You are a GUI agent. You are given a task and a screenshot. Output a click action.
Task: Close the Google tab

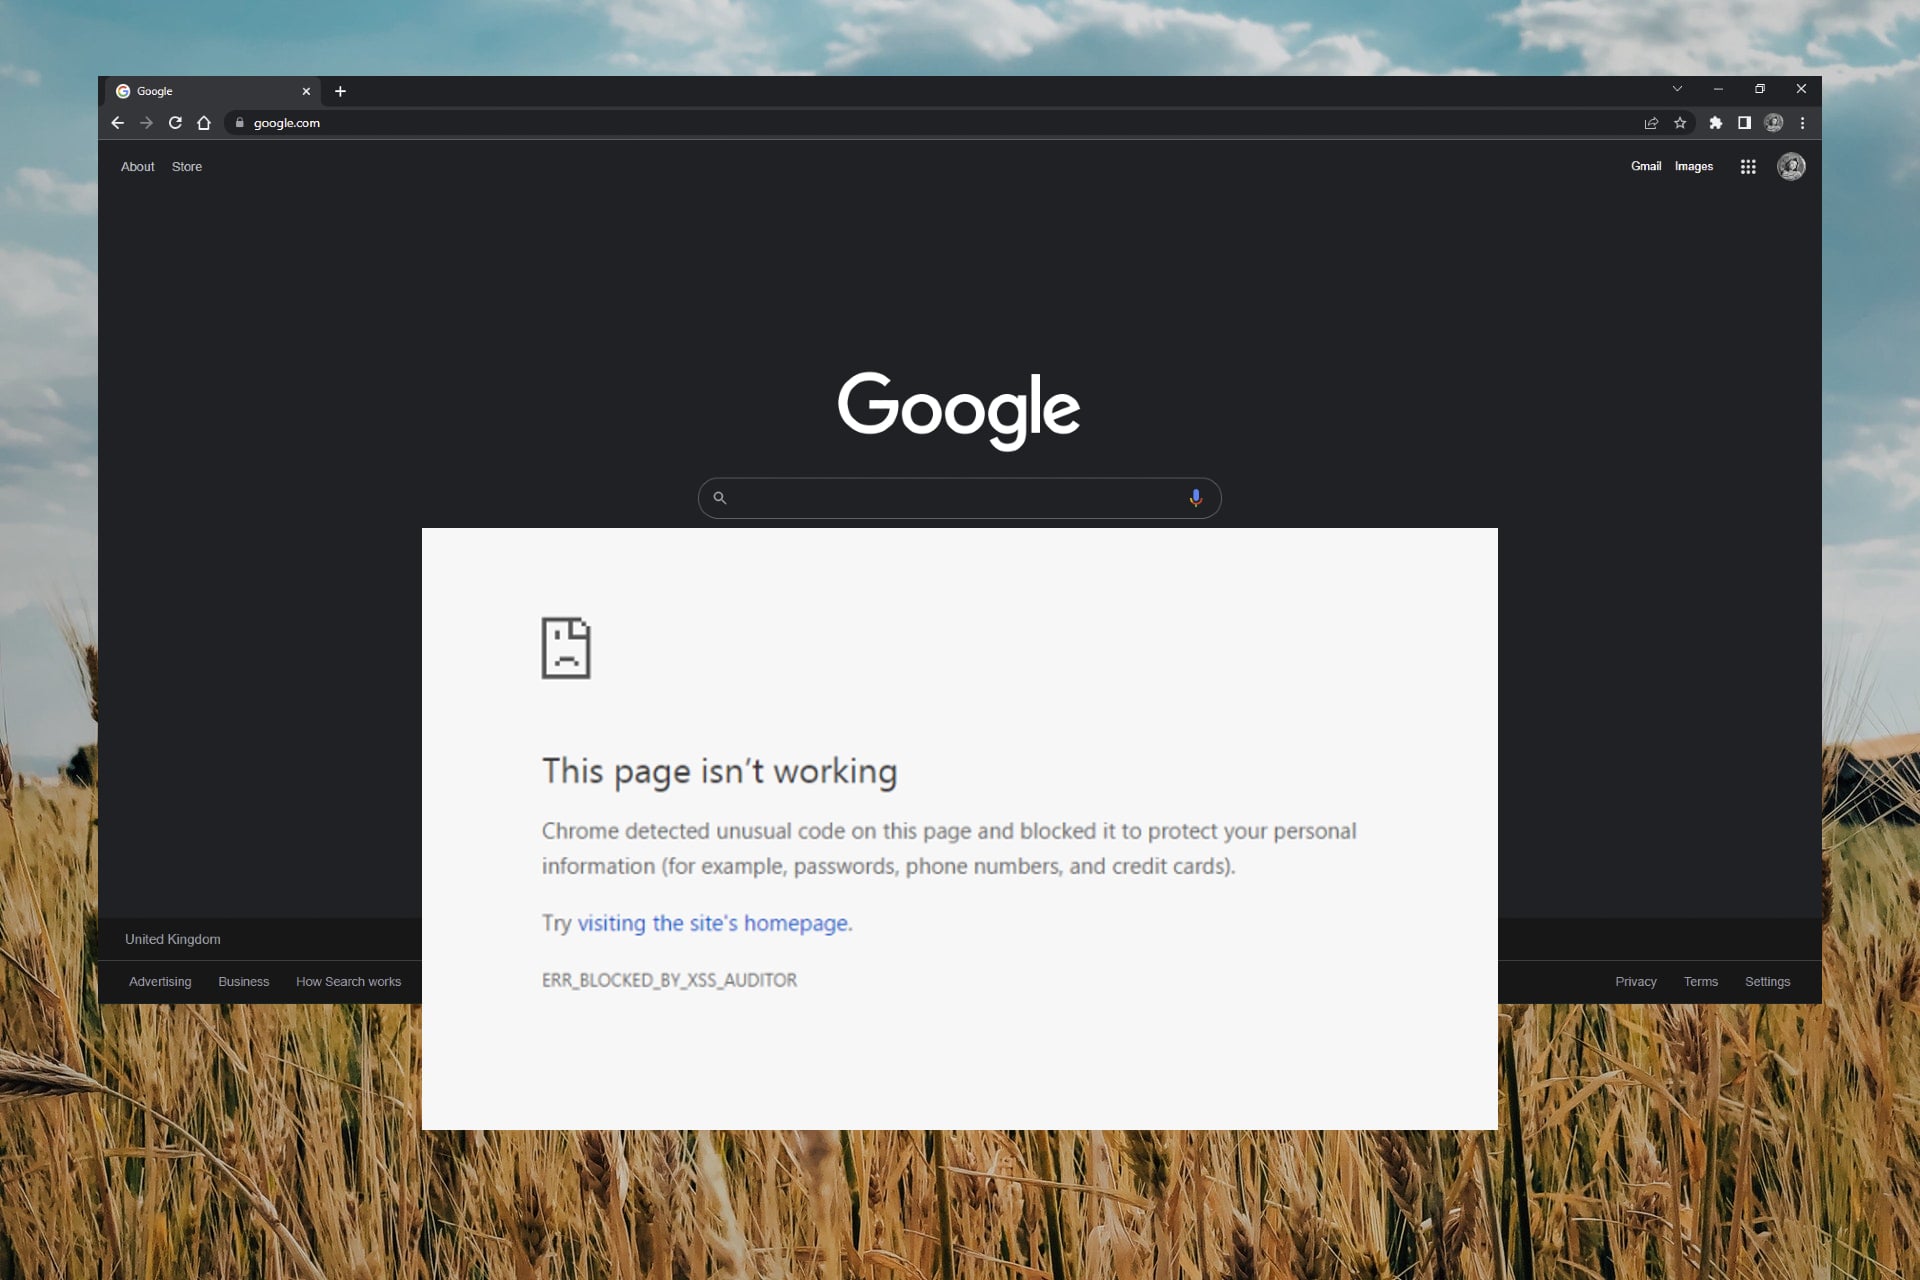306,91
